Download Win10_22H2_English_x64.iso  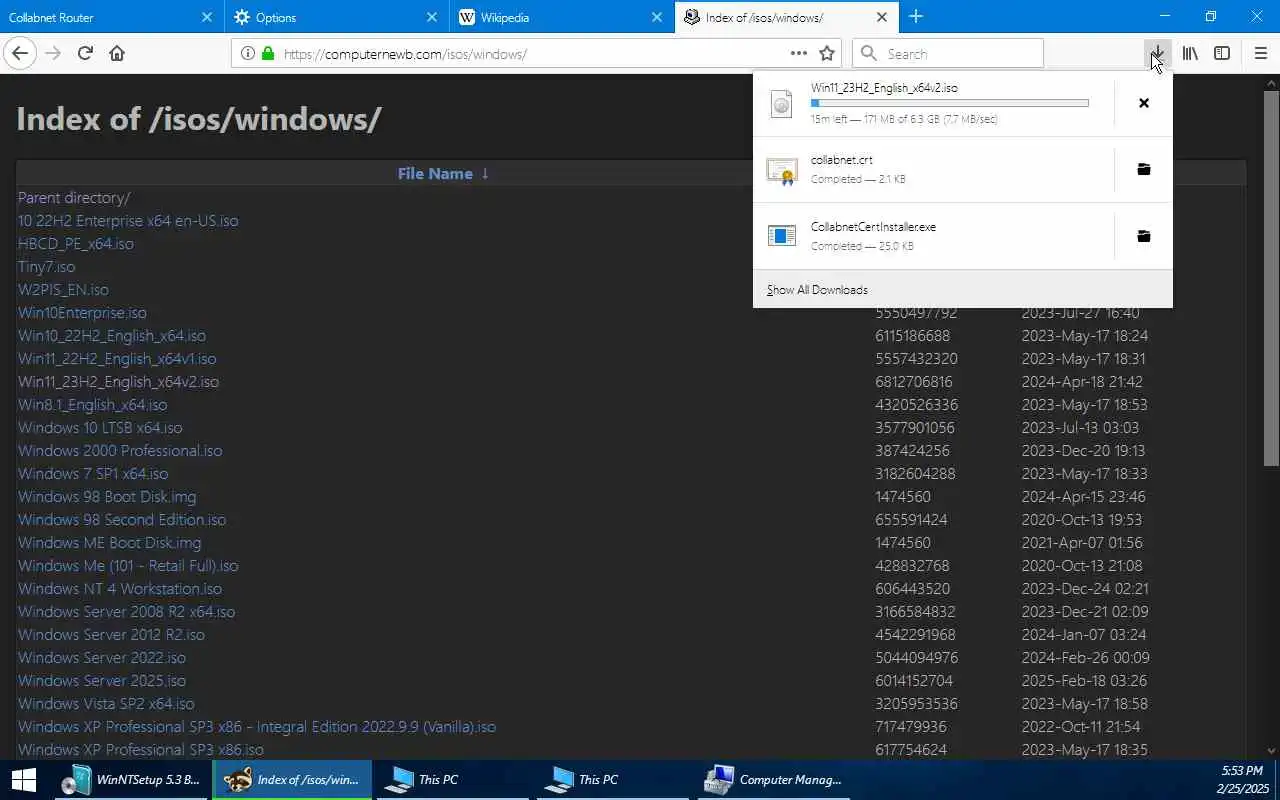tap(112, 336)
